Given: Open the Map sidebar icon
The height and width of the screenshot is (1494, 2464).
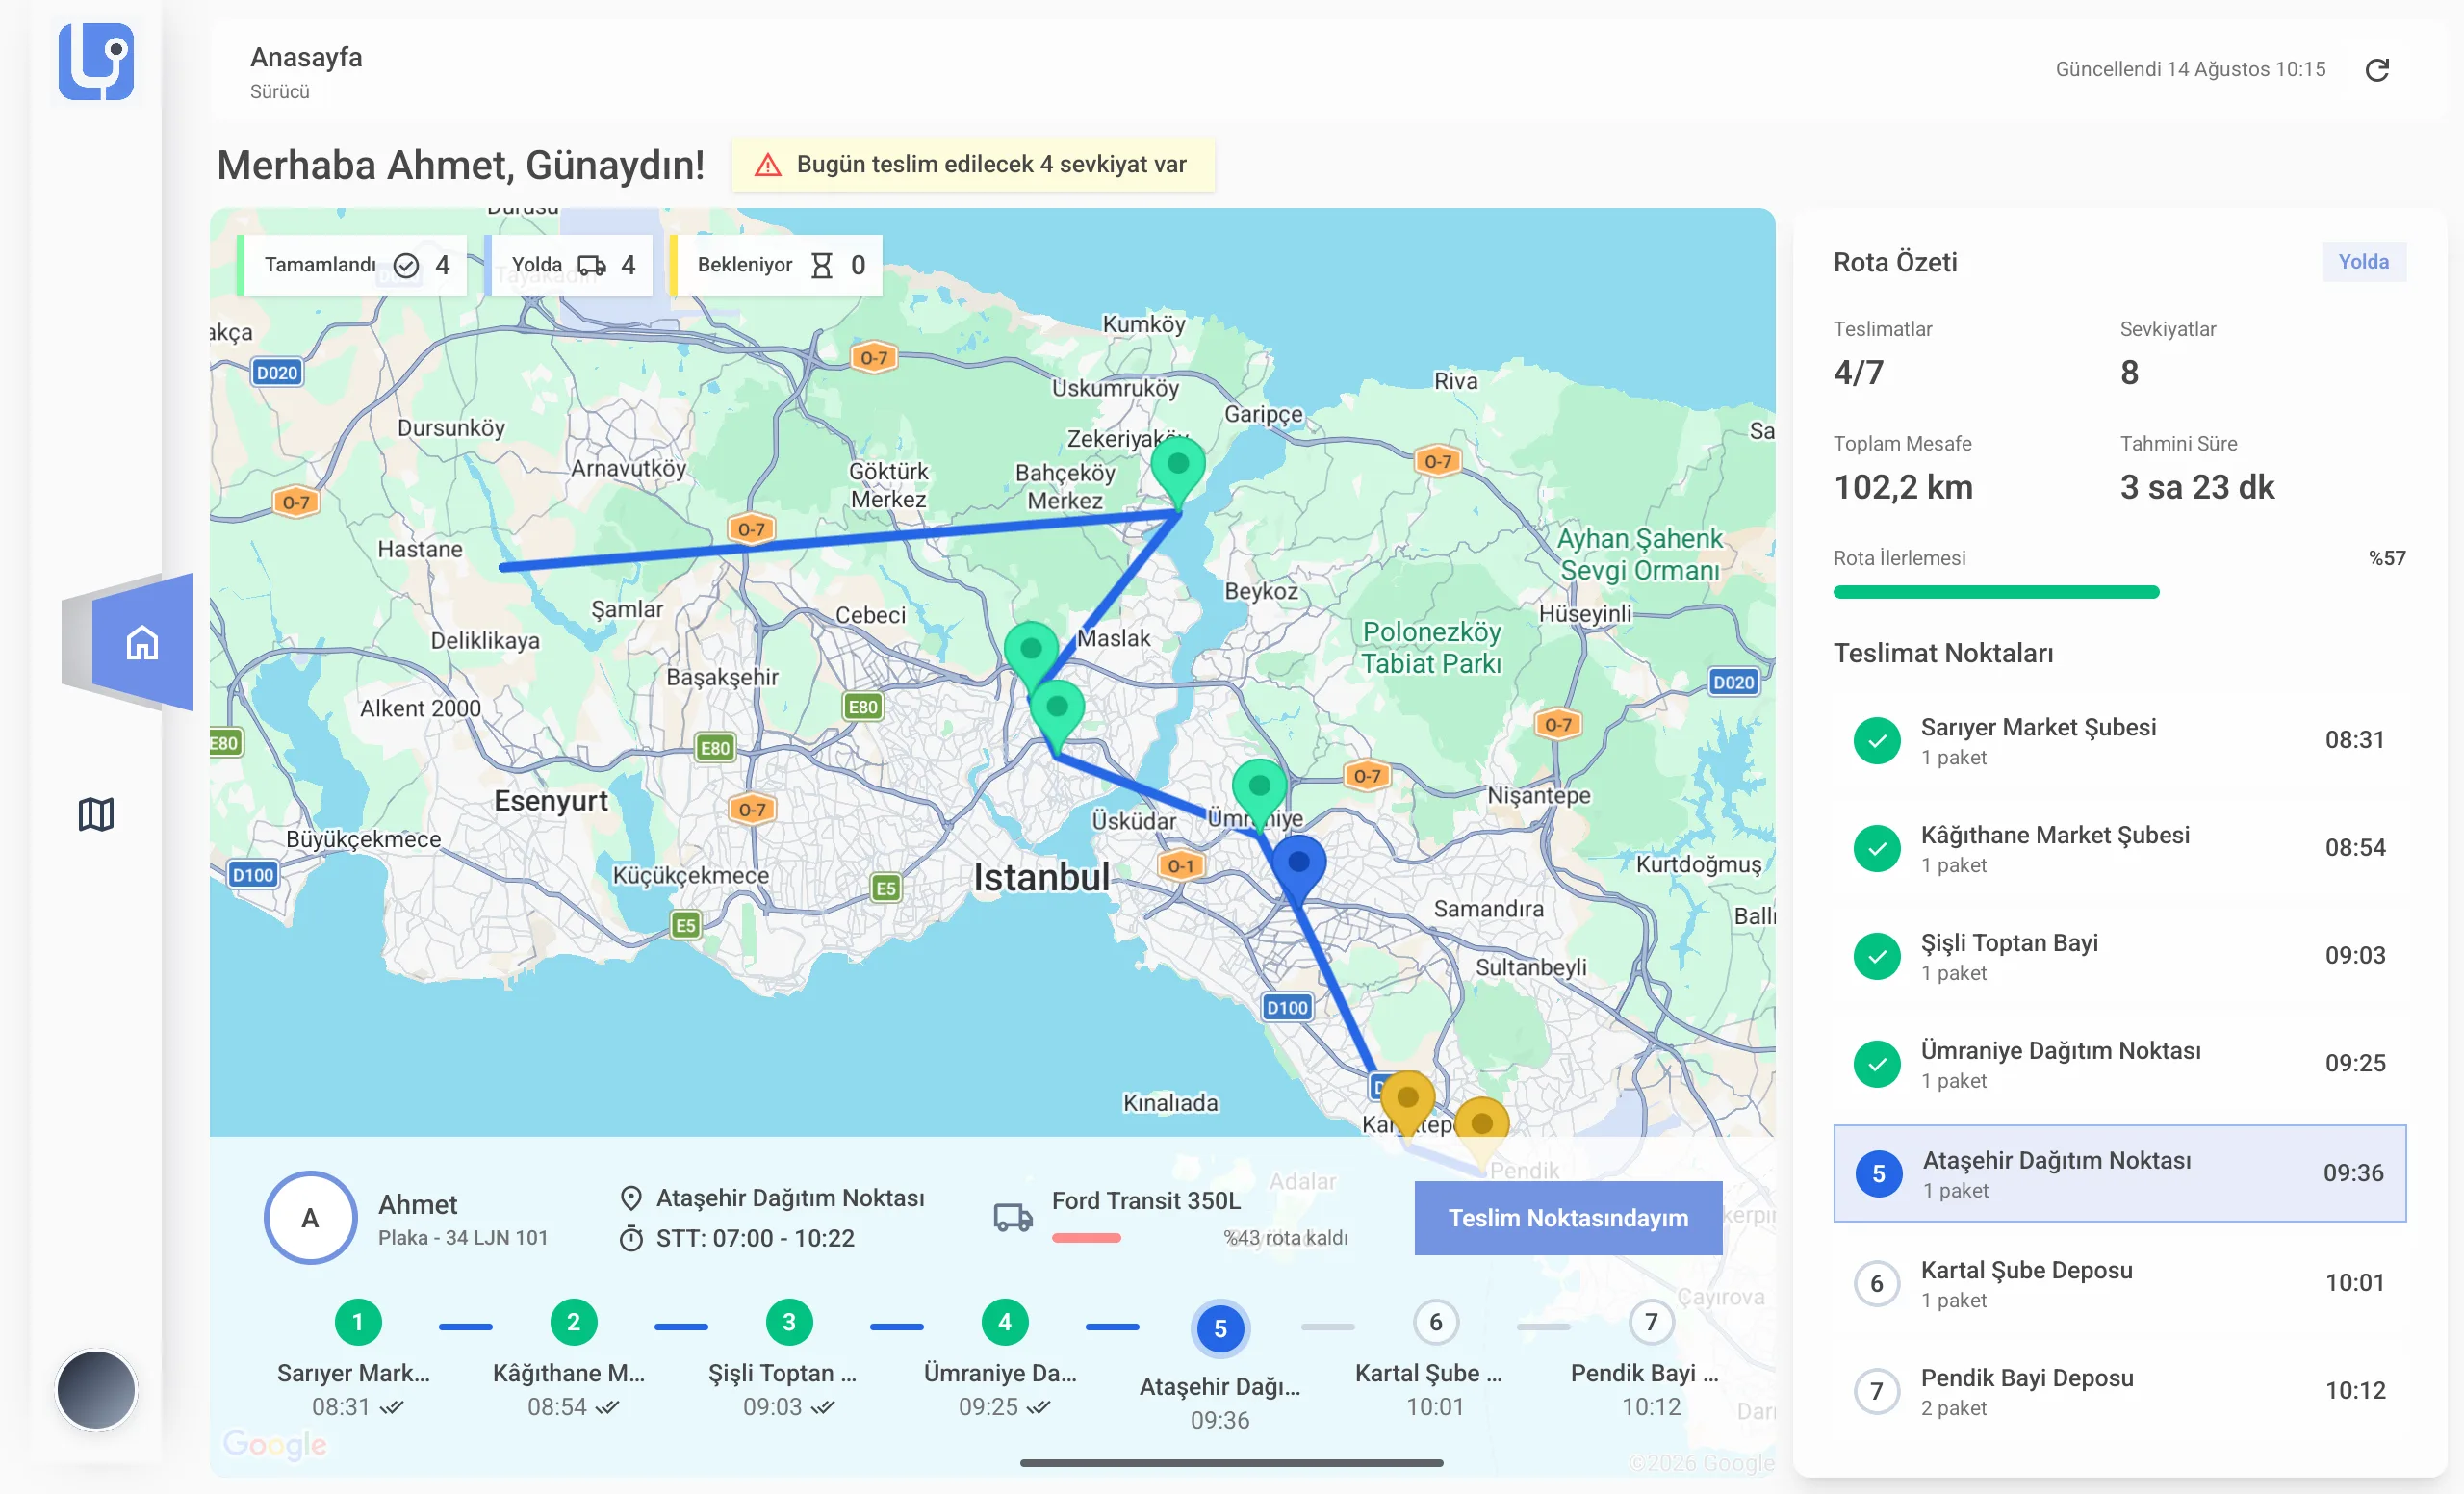Looking at the screenshot, I should click(x=96, y=814).
